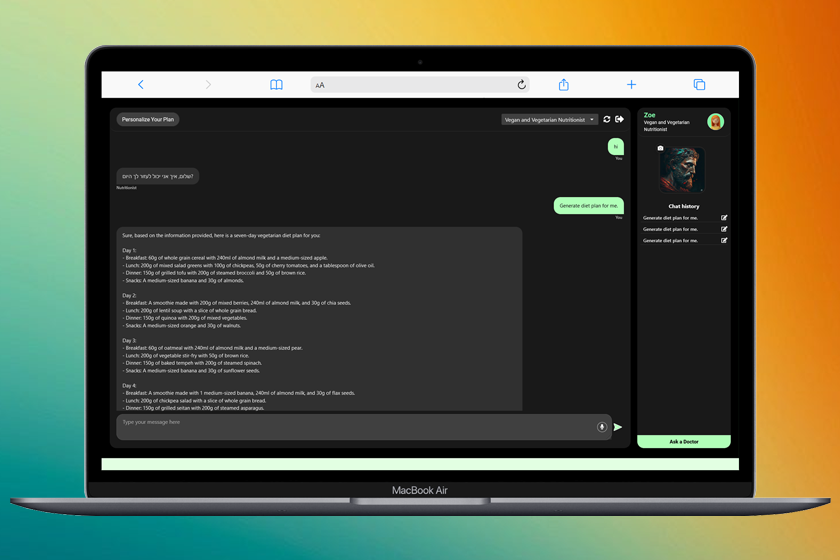Viewport: 840px width, 560px height.
Task: Open the aA reader options menu
Action: pyautogui.click(x=320, y=86)
